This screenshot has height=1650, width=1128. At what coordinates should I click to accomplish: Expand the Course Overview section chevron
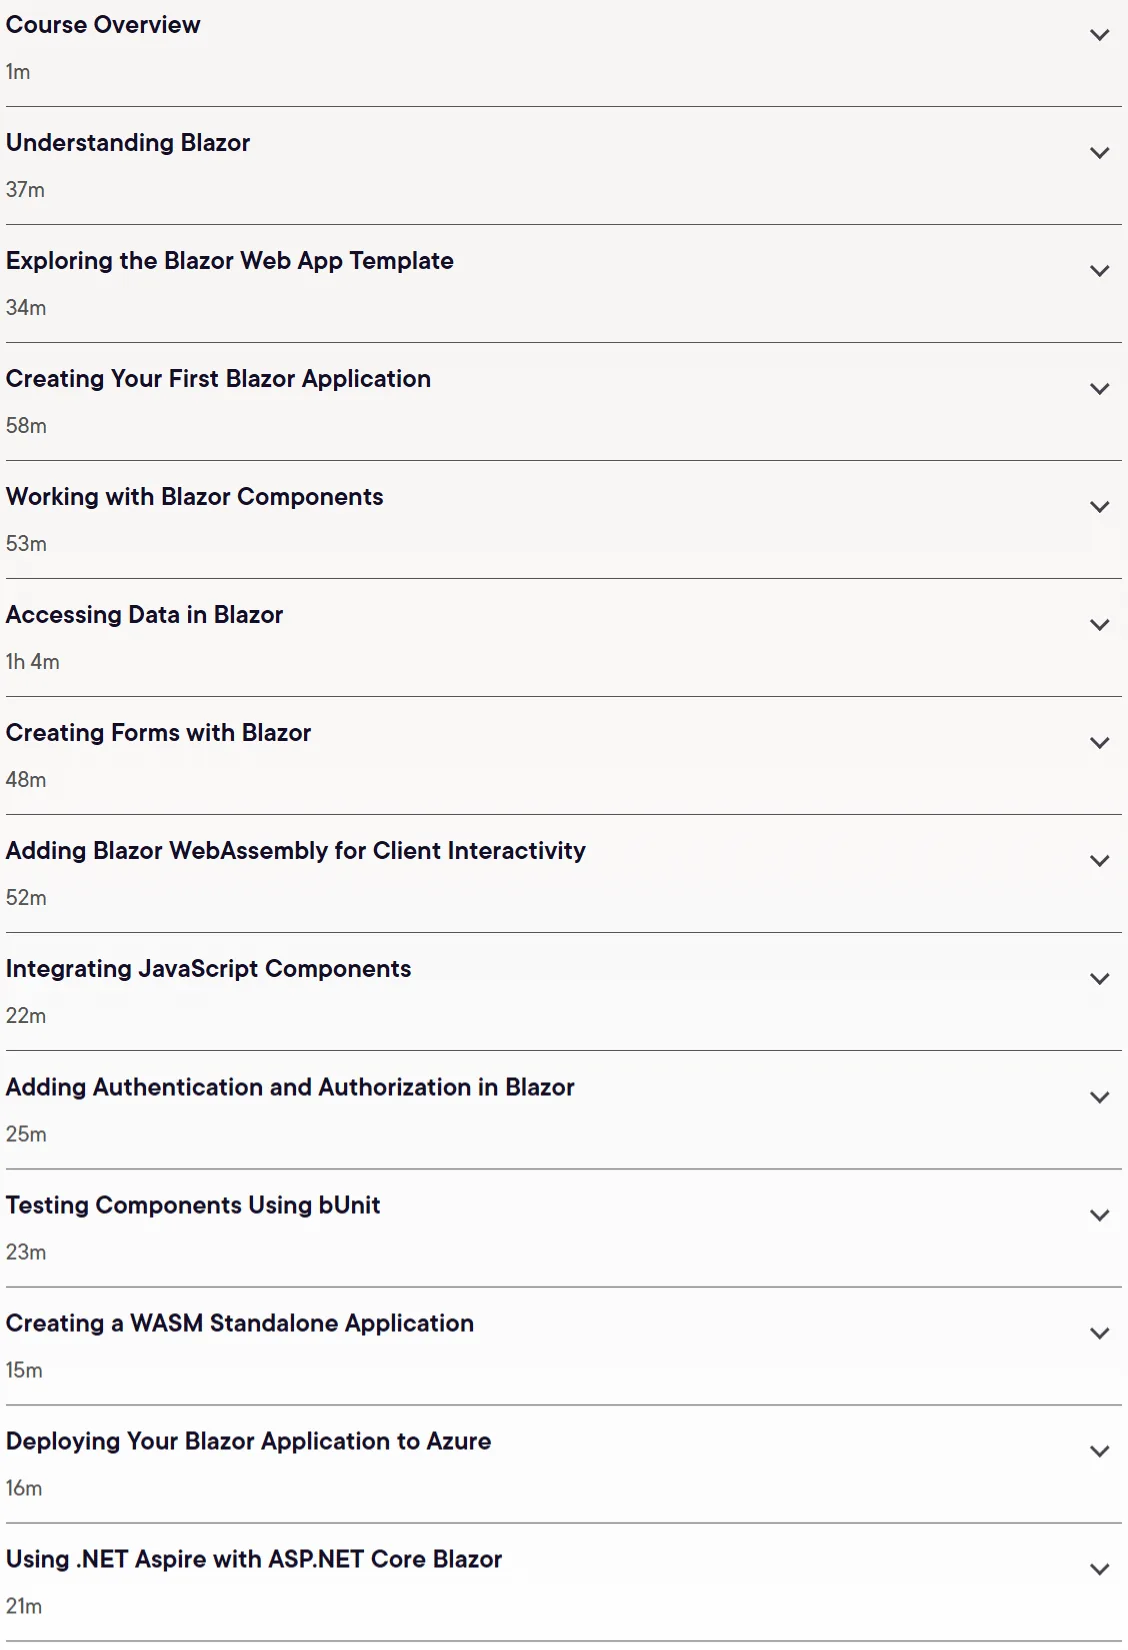pyautogui.click(x=1099, y=35)
